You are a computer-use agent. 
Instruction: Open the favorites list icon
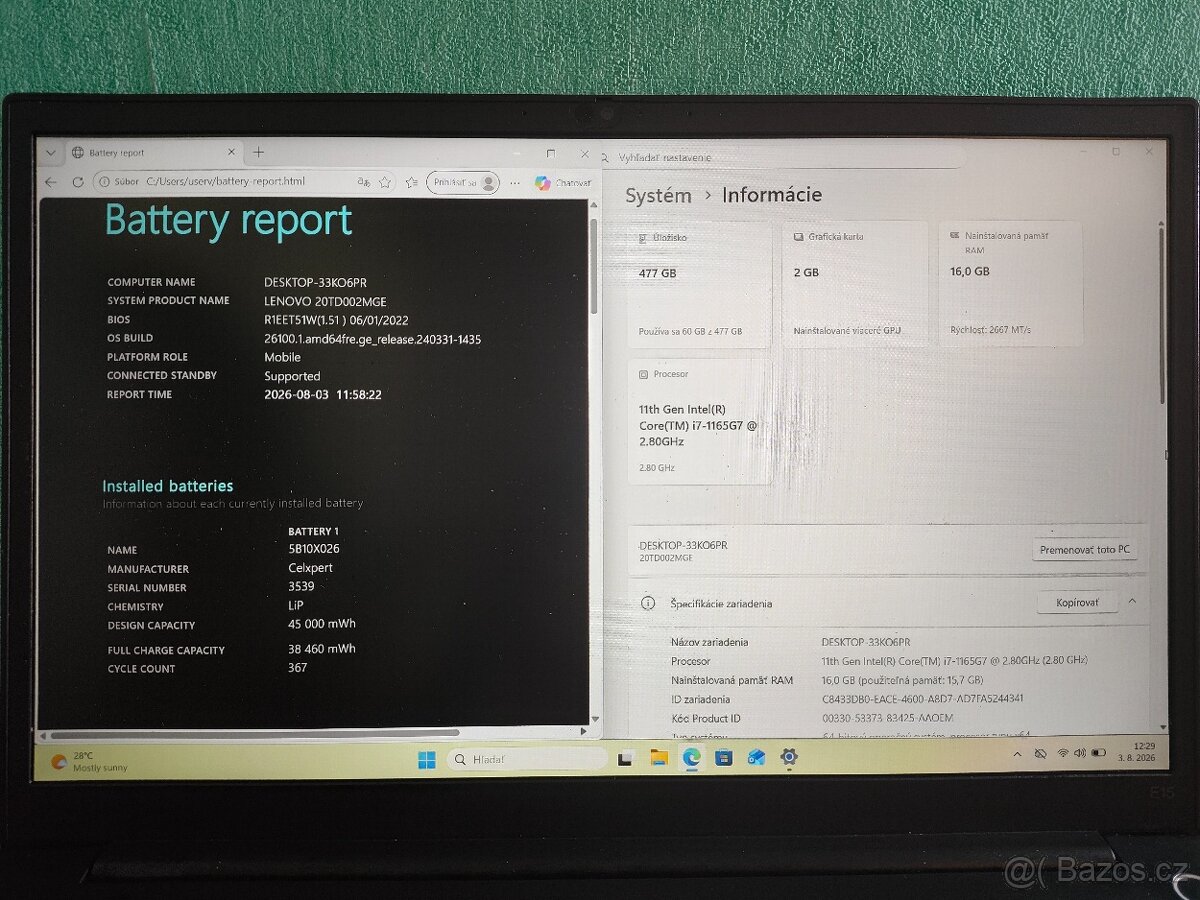(411, 182)
